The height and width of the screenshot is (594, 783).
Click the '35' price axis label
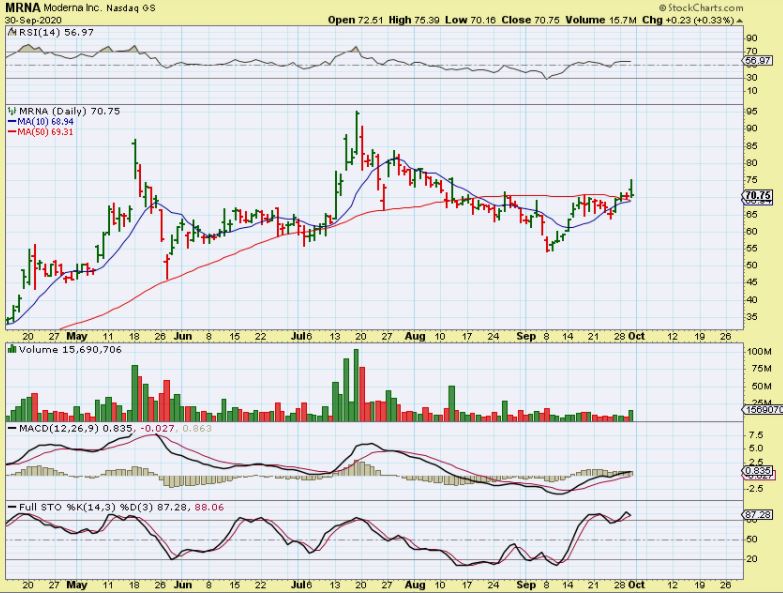pos(751,317)
